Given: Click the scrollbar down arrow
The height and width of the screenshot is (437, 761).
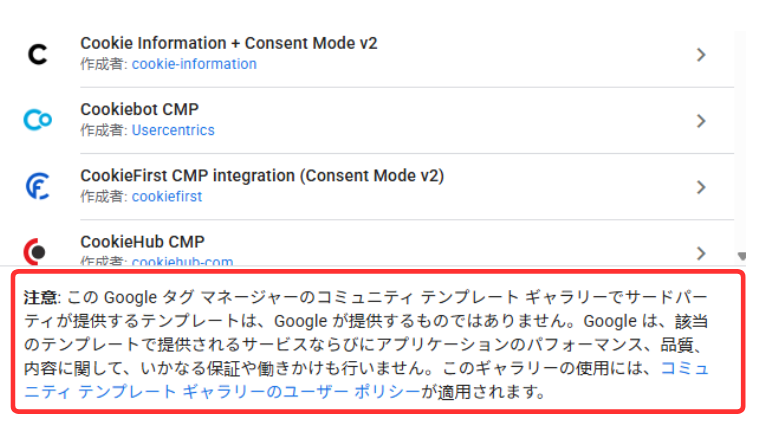Looking at the screenshot, I should (741, 257).
